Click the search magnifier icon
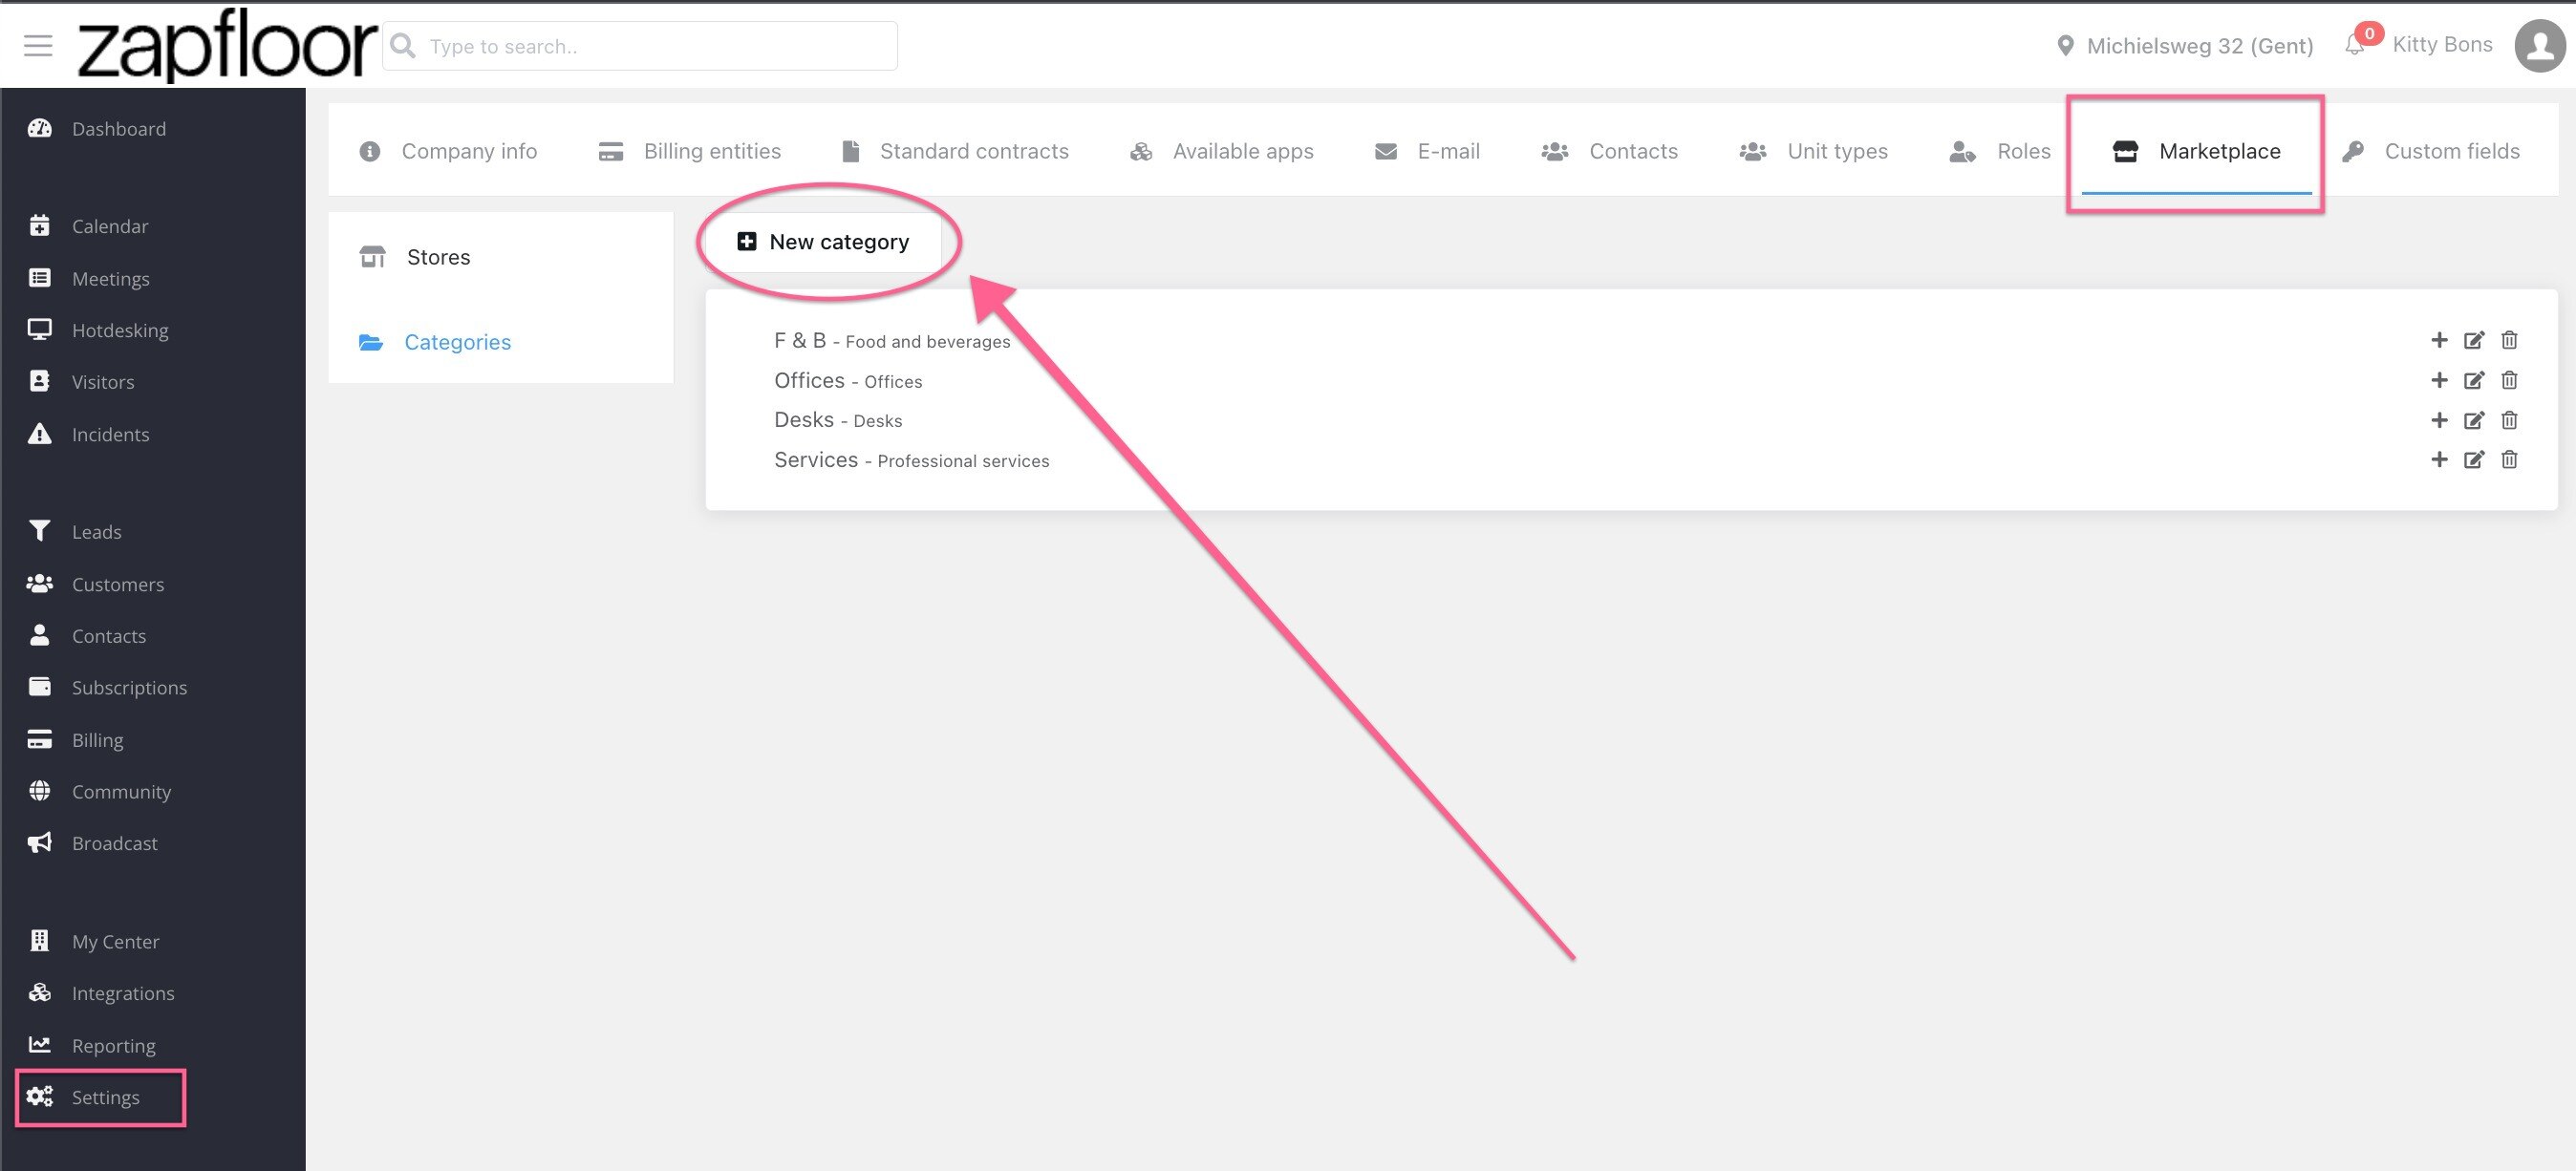The height and width of the screenshot is (1171, 2576). (x=403, y=46)
